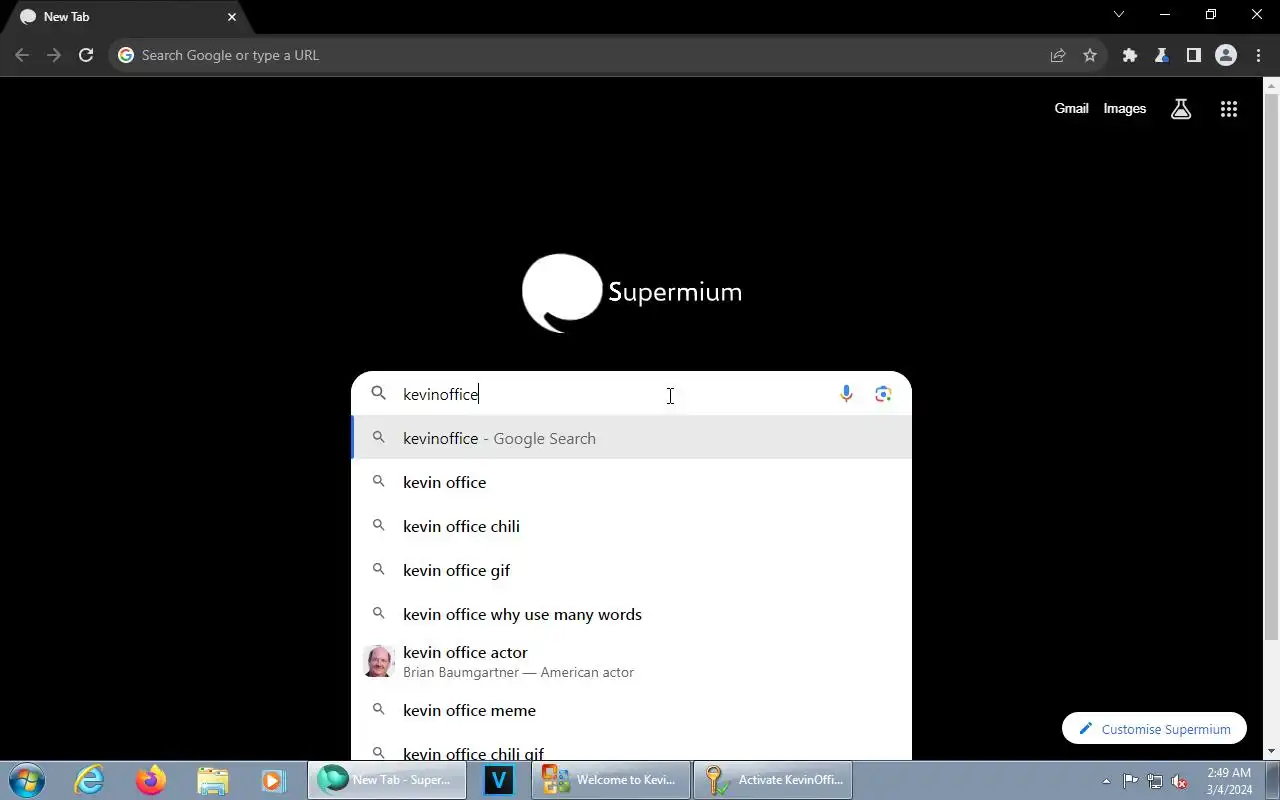The height and width of the screenshot is (800, 1280).
Task: Go forward with the forward arrow
Action: point(54,55)
